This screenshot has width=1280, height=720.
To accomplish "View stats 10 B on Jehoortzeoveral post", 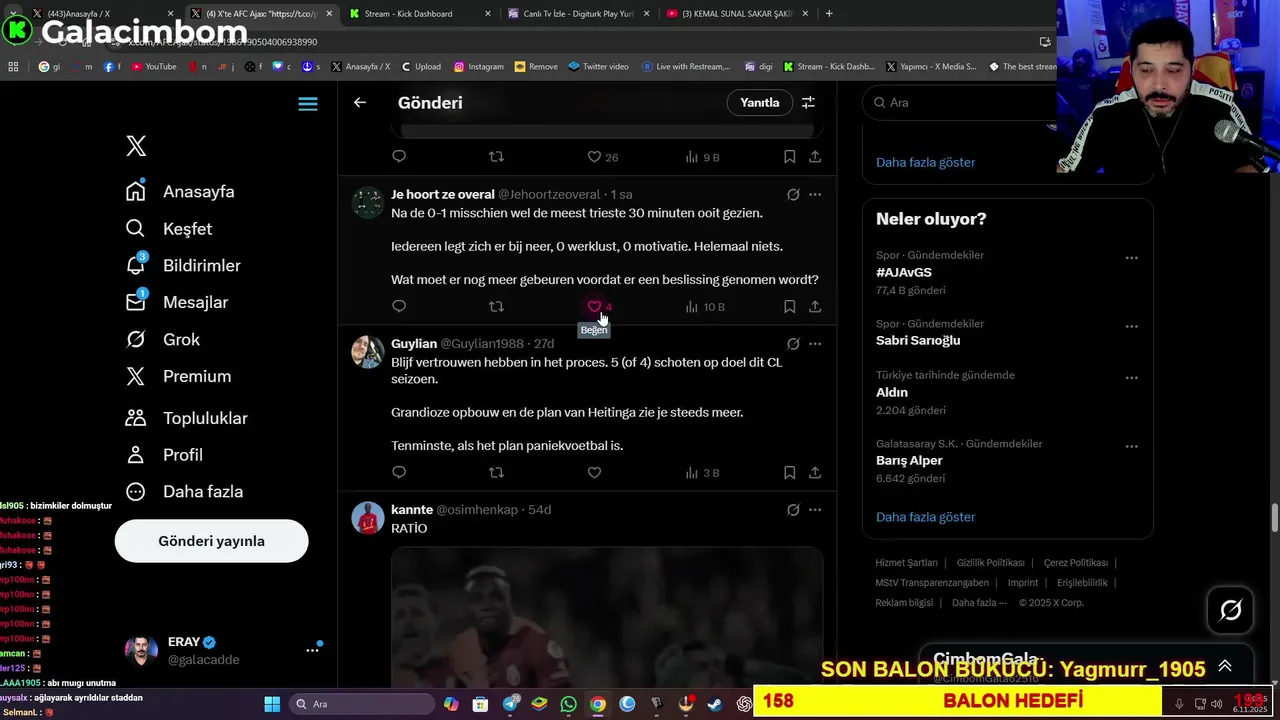I will pos(705,307).
